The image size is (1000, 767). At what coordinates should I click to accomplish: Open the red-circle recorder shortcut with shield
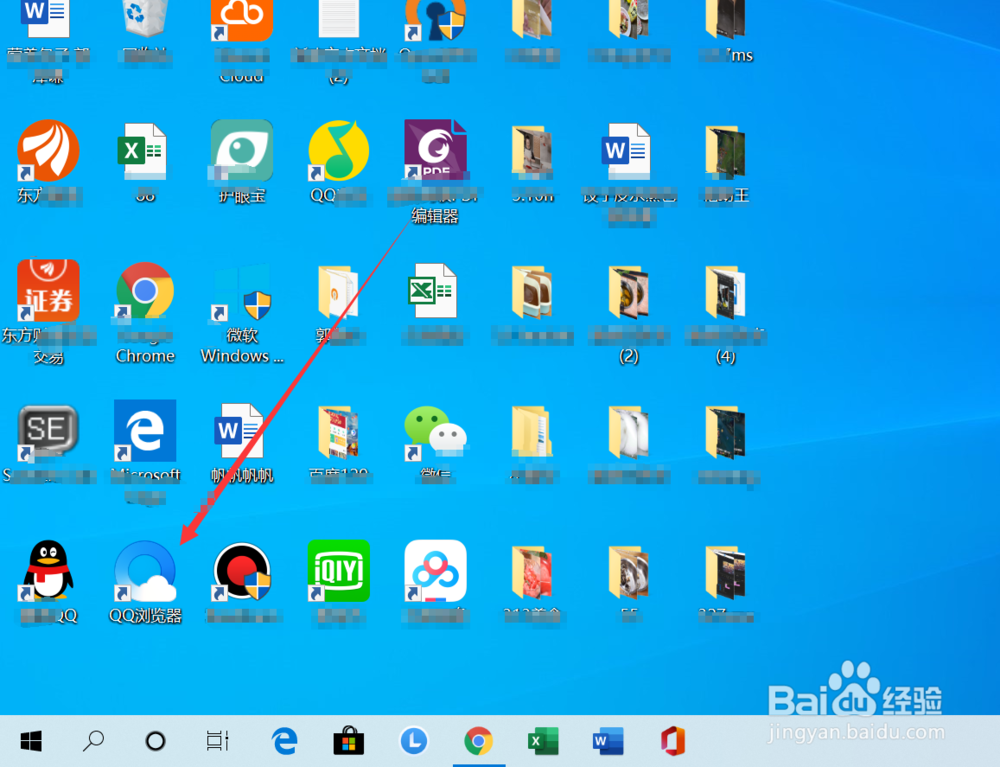(x=242, y=571)
